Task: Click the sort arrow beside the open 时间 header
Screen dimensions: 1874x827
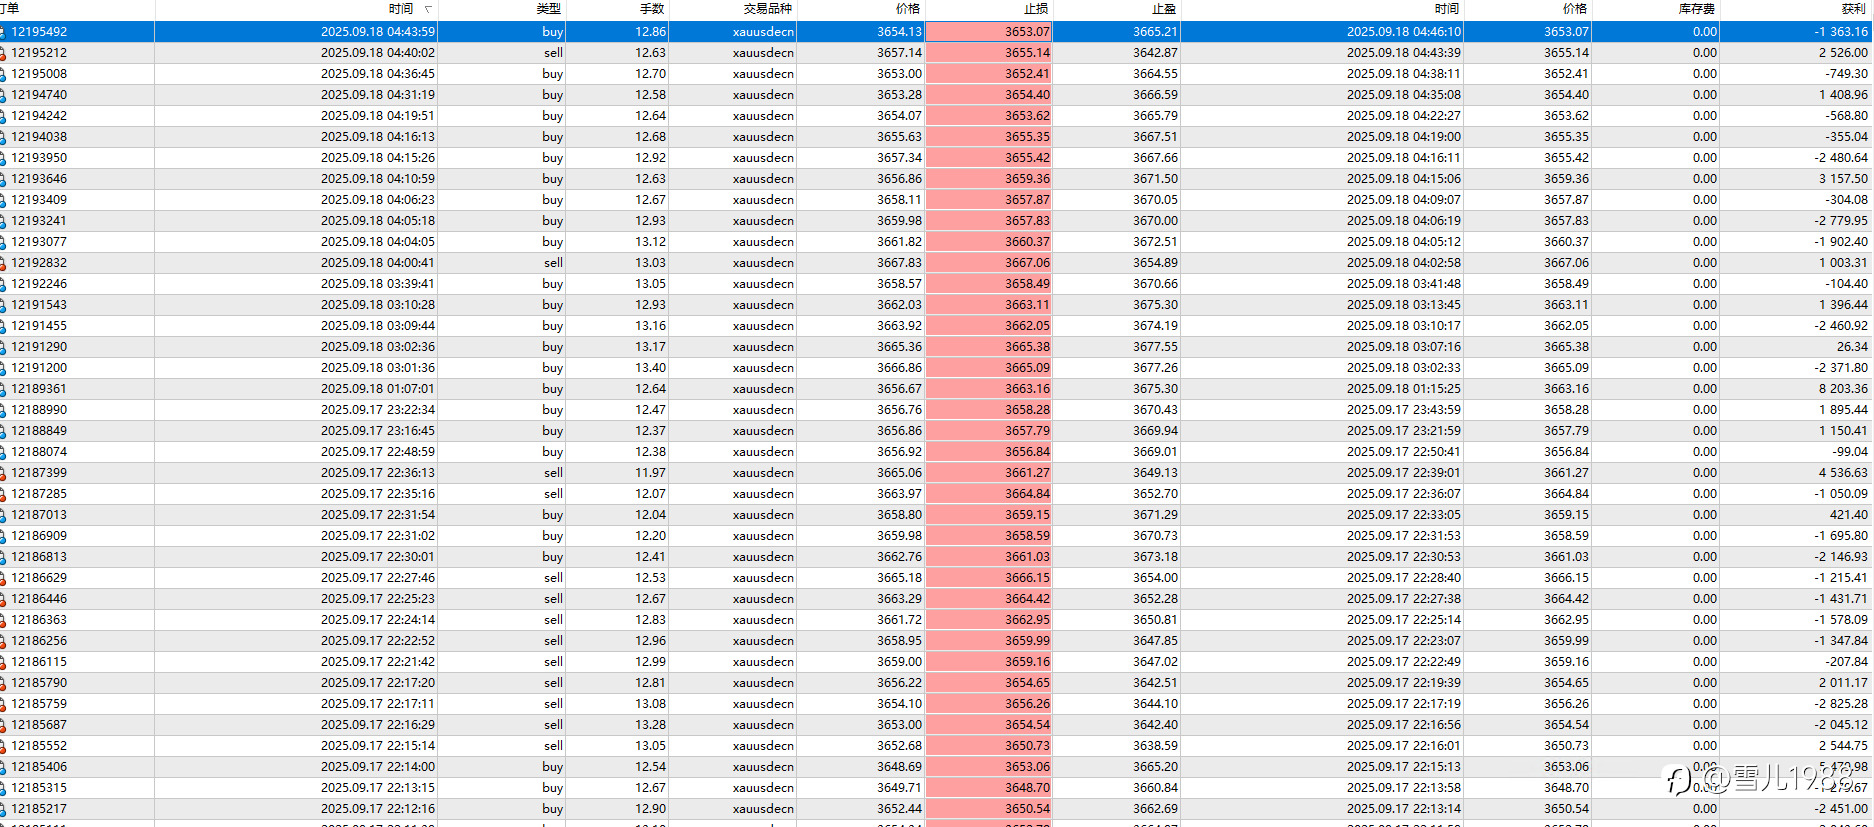Action: pos(429,9)
